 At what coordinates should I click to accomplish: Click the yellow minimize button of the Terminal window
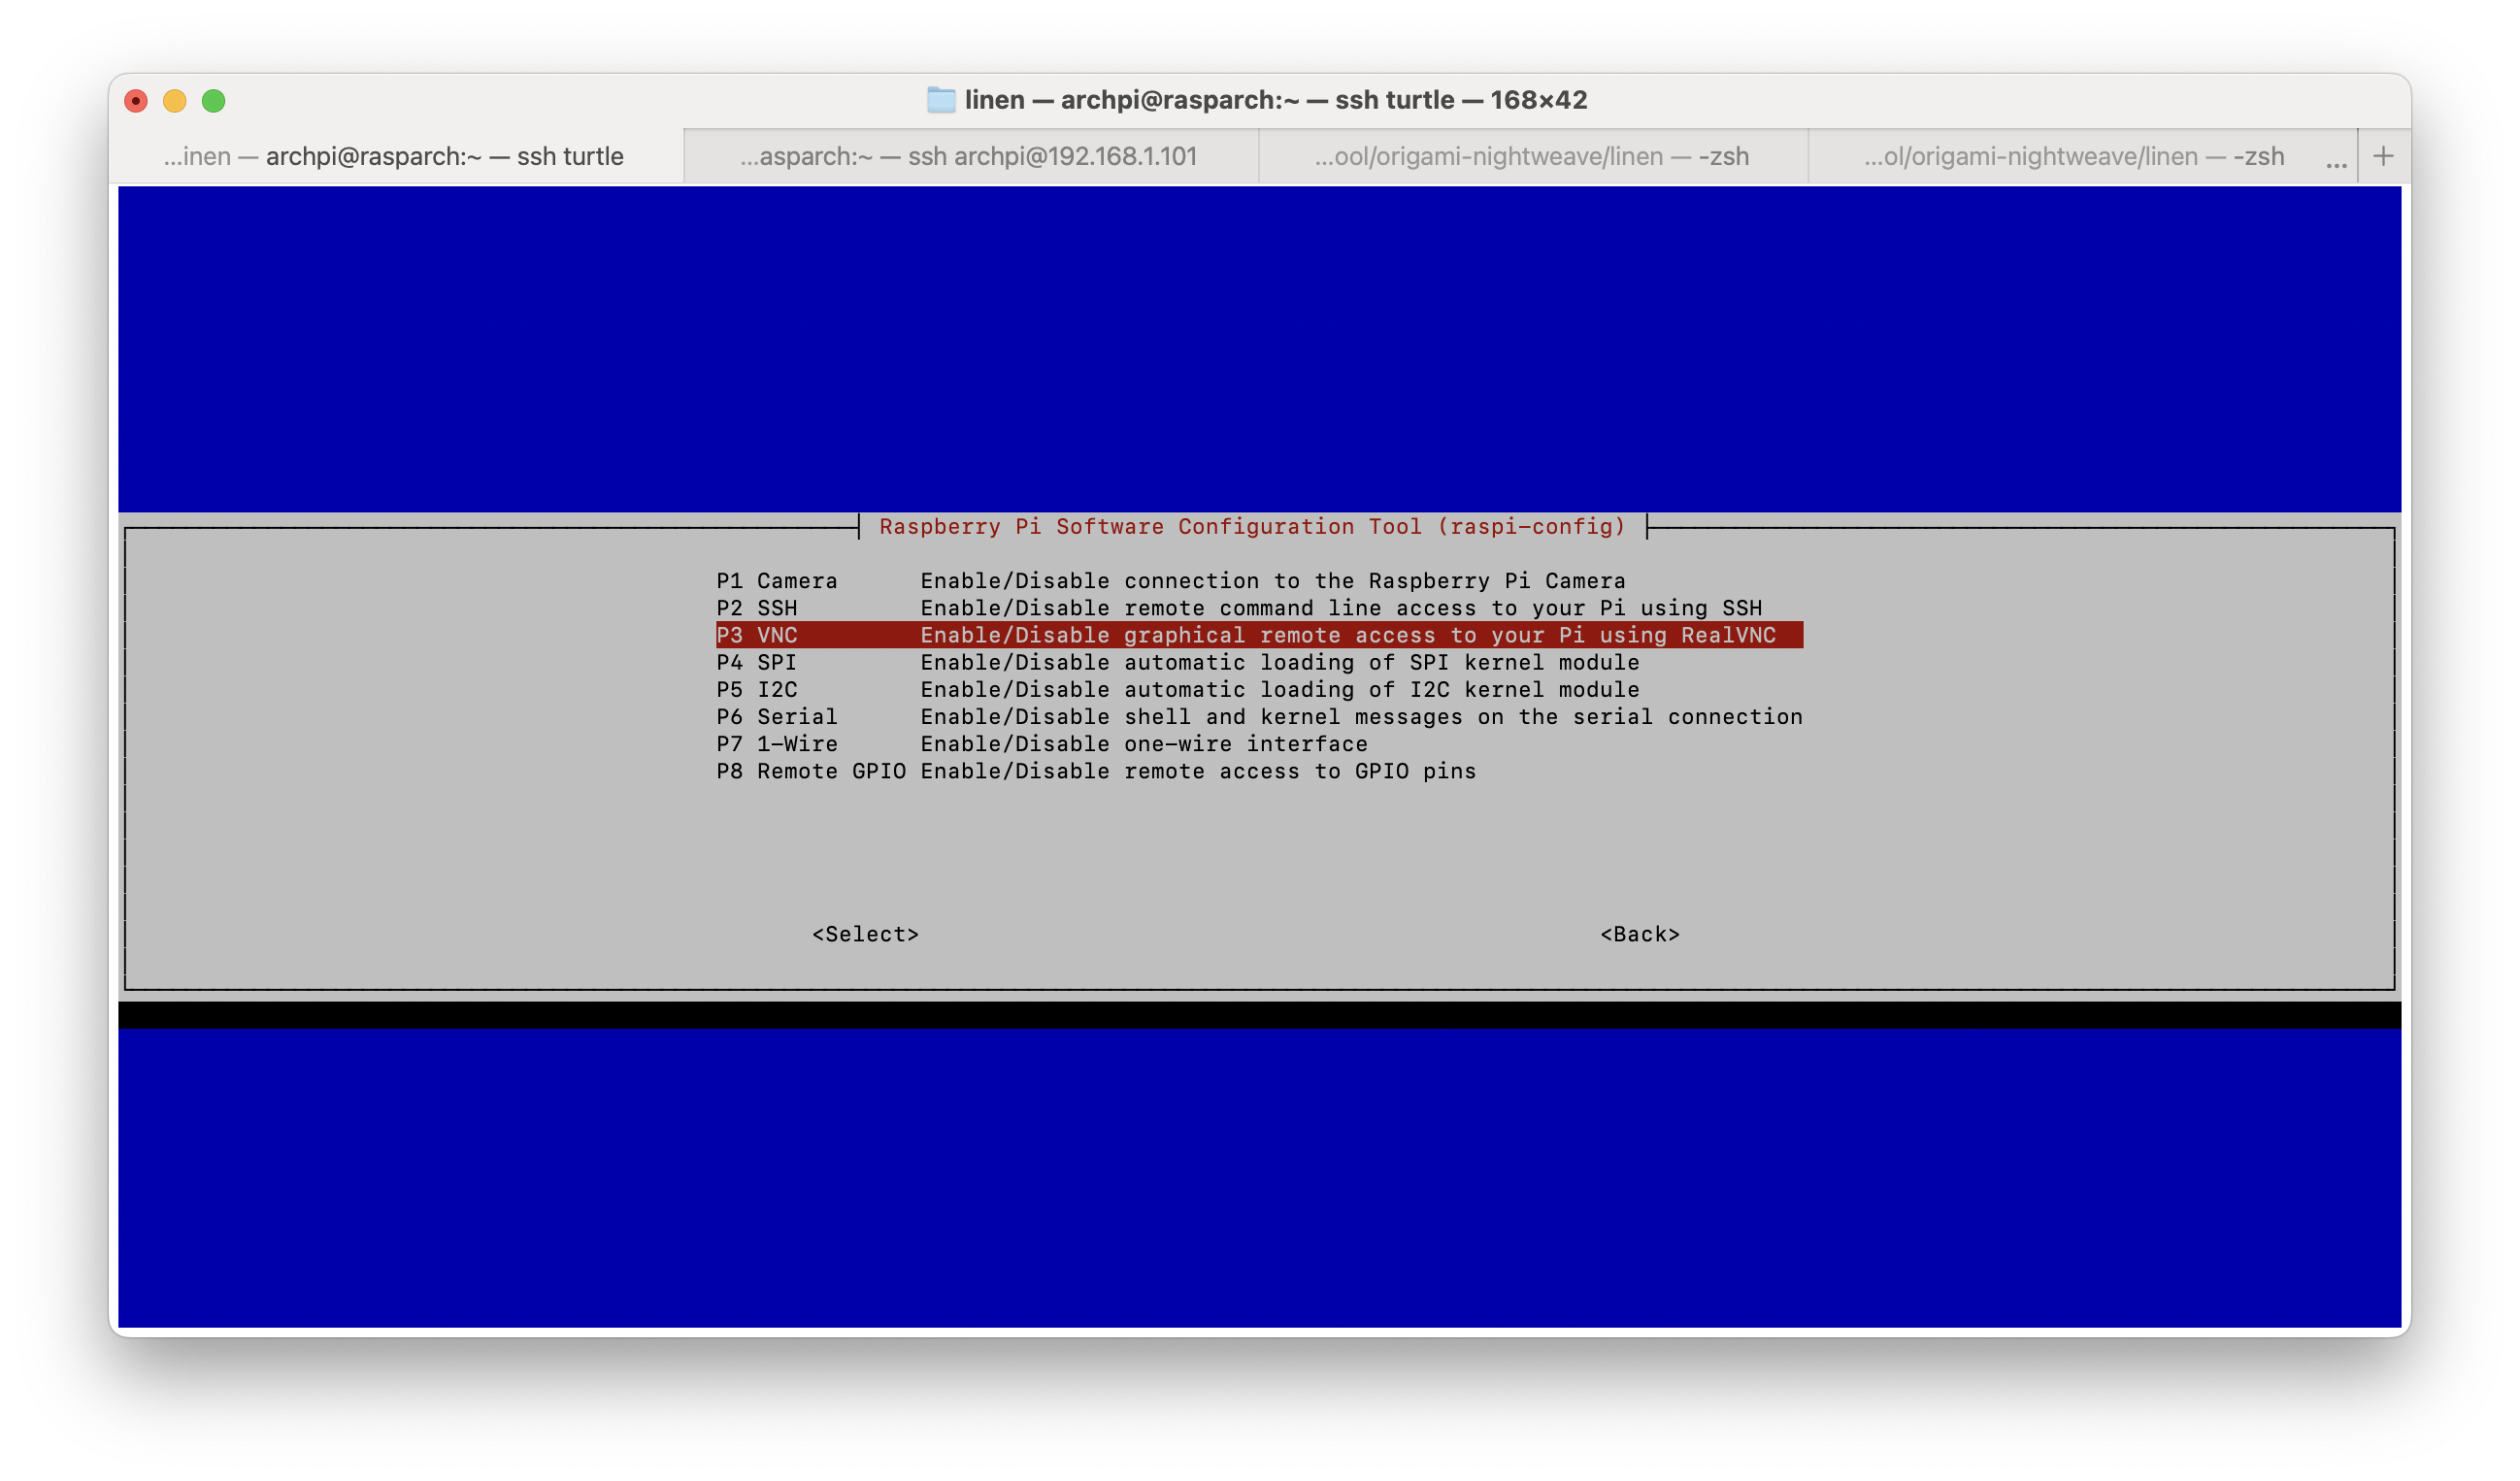click(175, 101)
